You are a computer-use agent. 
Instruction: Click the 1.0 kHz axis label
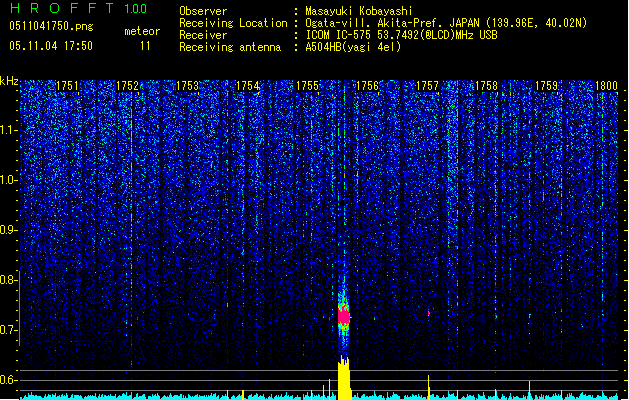click(x=9, y=180)
